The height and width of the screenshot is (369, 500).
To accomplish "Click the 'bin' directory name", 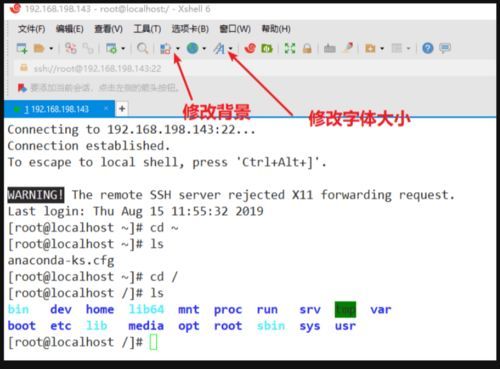I will (18, 309).
